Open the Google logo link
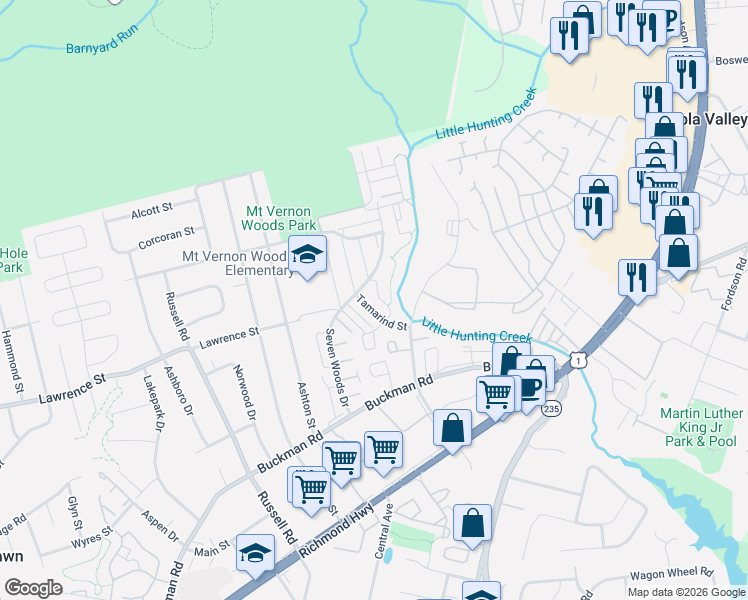The image size is (748, 600). 33,588
